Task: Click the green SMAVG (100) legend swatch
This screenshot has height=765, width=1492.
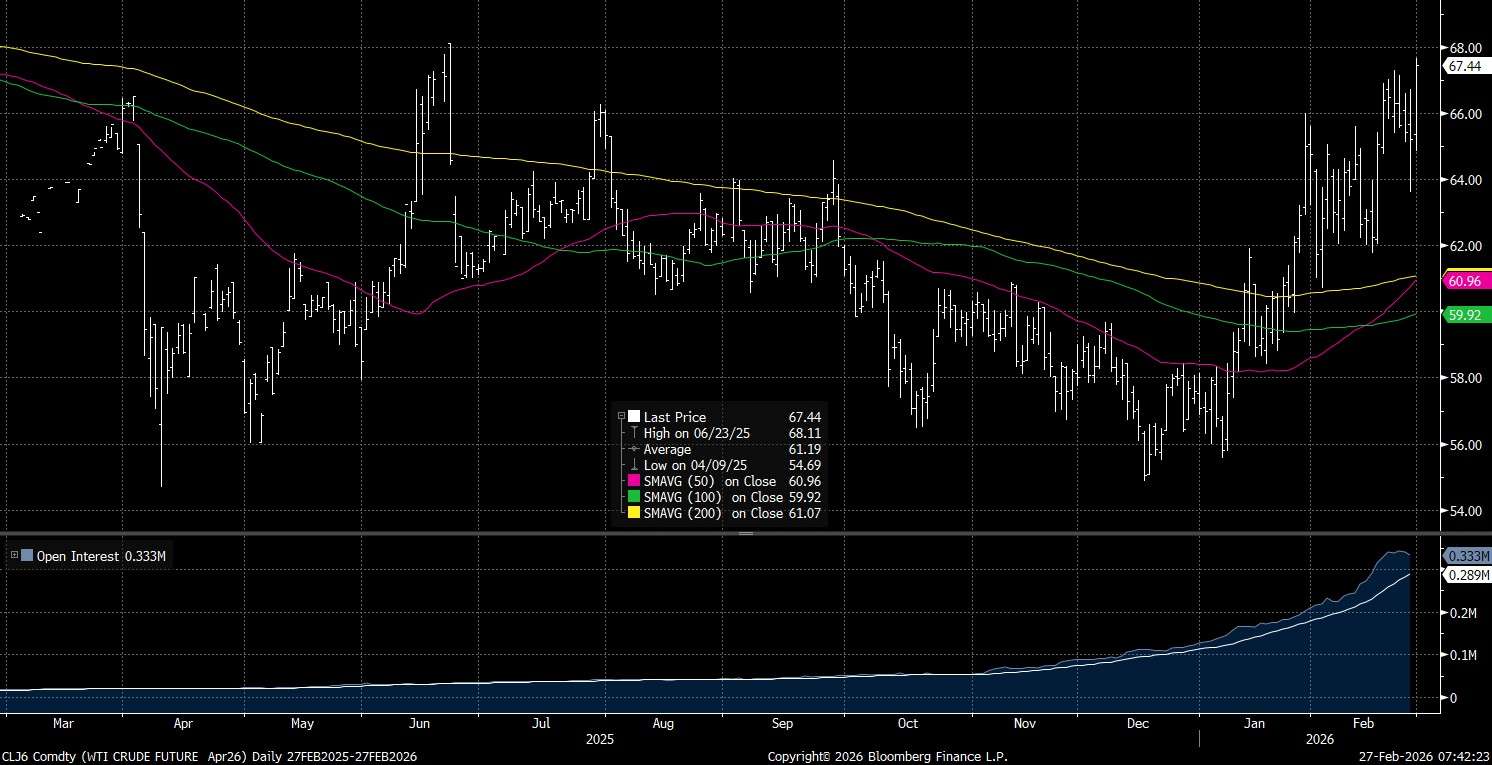Action: 633,497
